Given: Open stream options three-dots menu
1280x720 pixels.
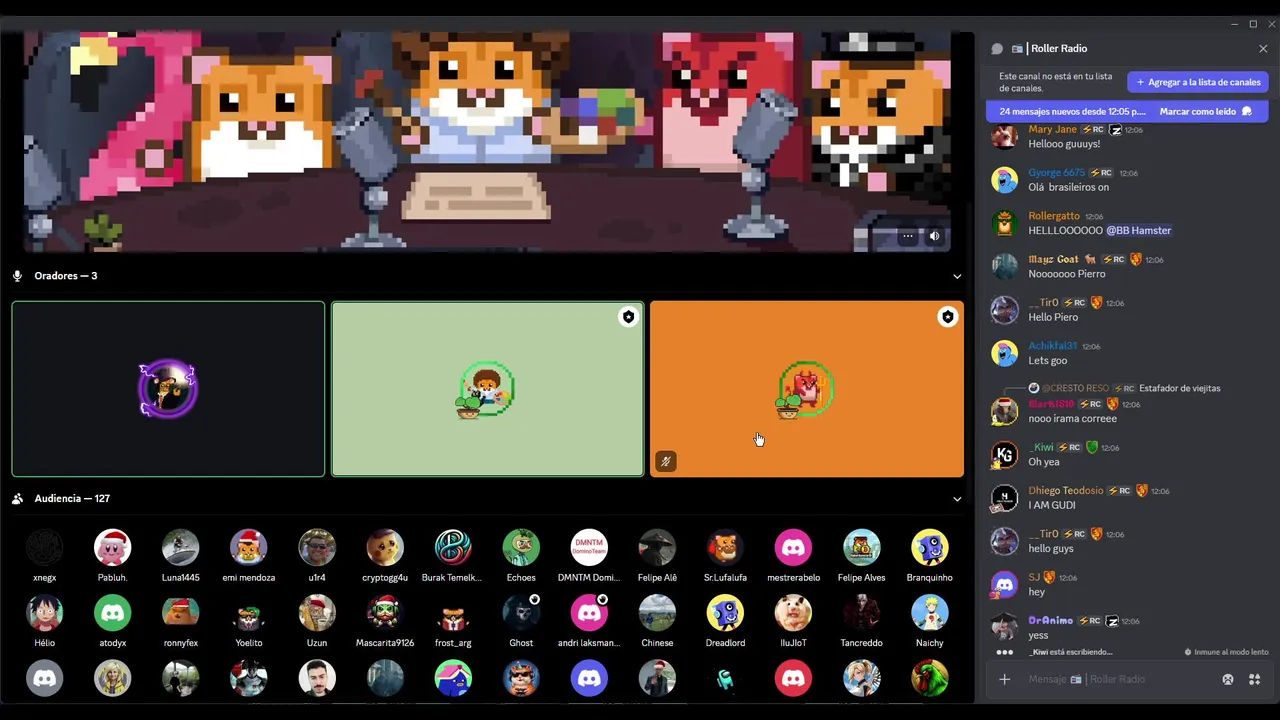Looking at the screenshot, I should [908, 237].
